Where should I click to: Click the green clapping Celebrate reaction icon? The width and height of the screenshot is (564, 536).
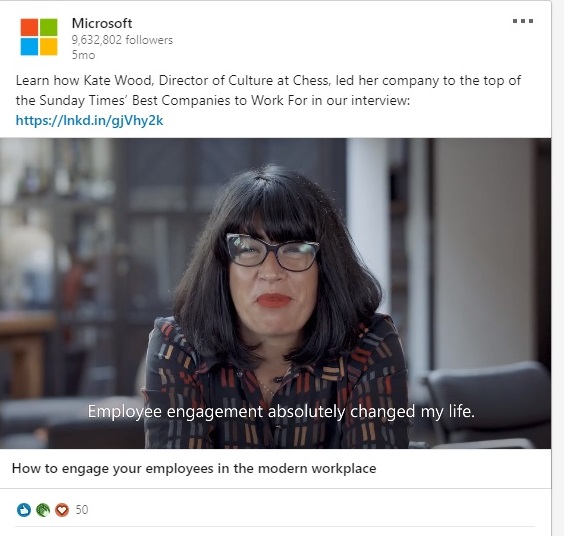pos(43,510)
